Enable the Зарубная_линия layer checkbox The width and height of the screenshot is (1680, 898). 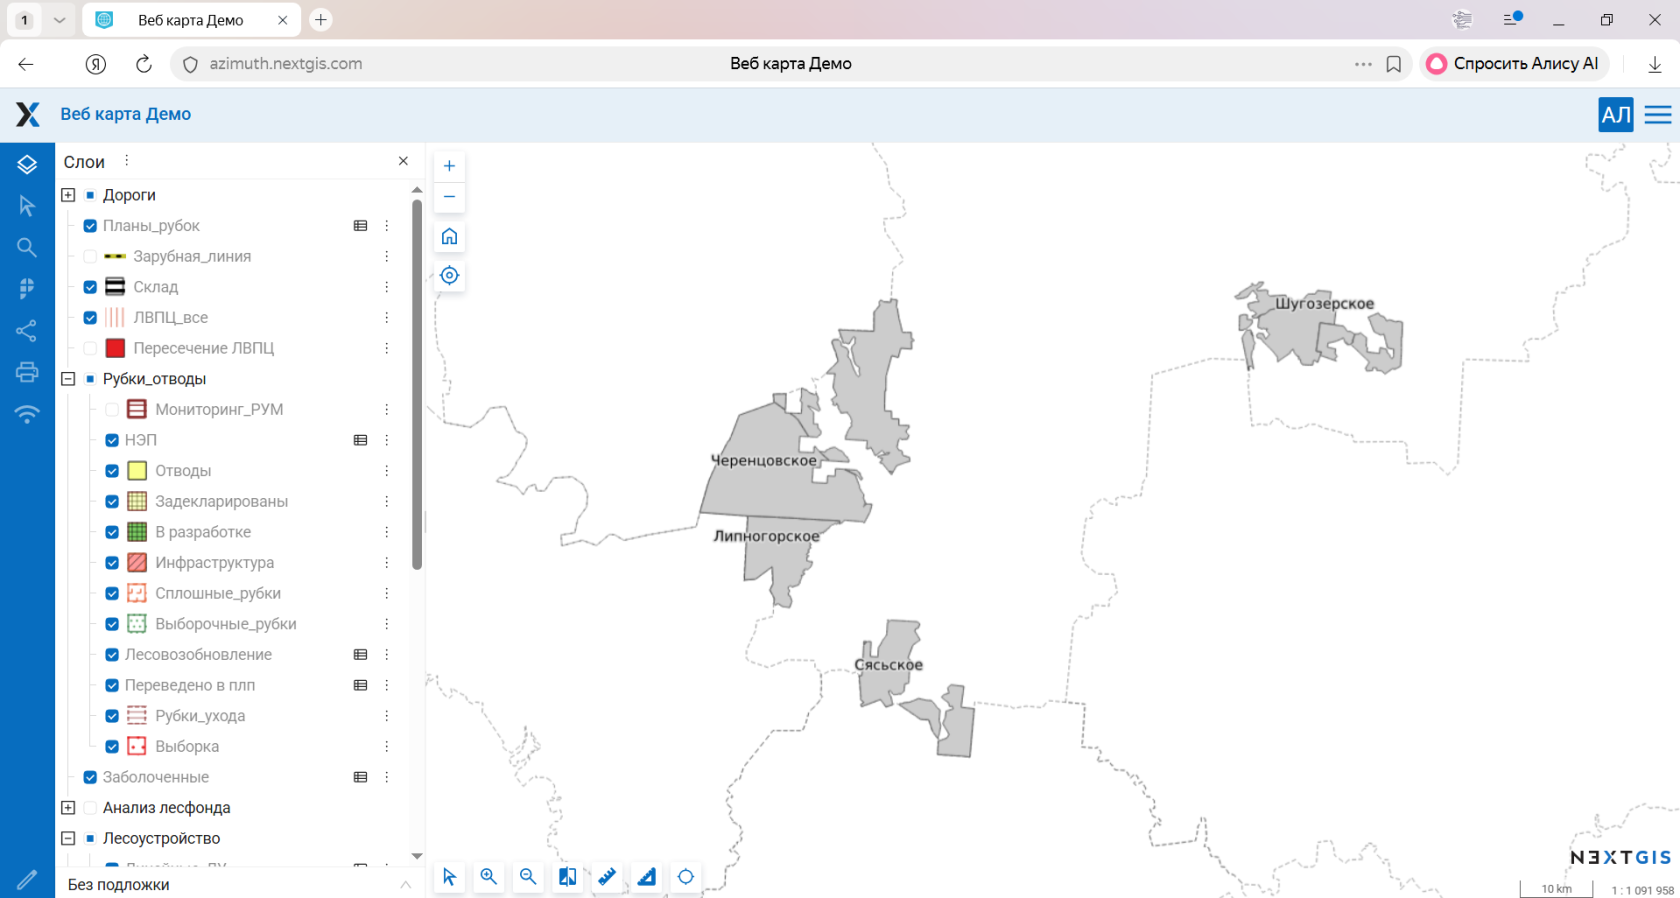point(90,257)
